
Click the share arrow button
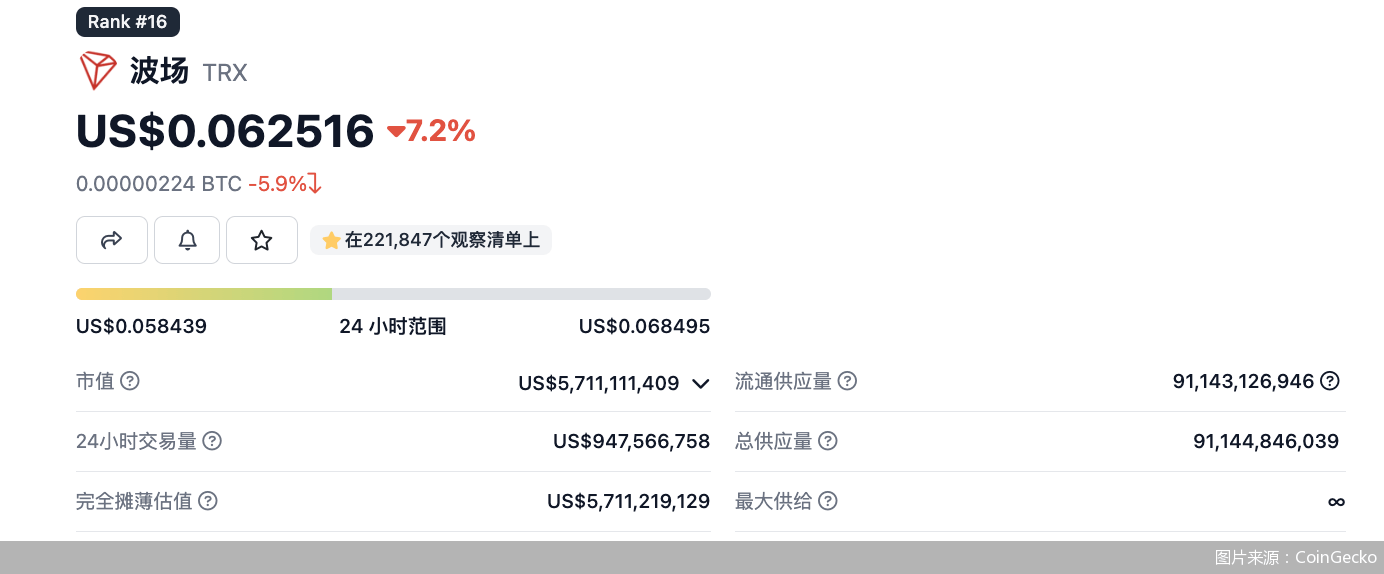coord(112,240)
